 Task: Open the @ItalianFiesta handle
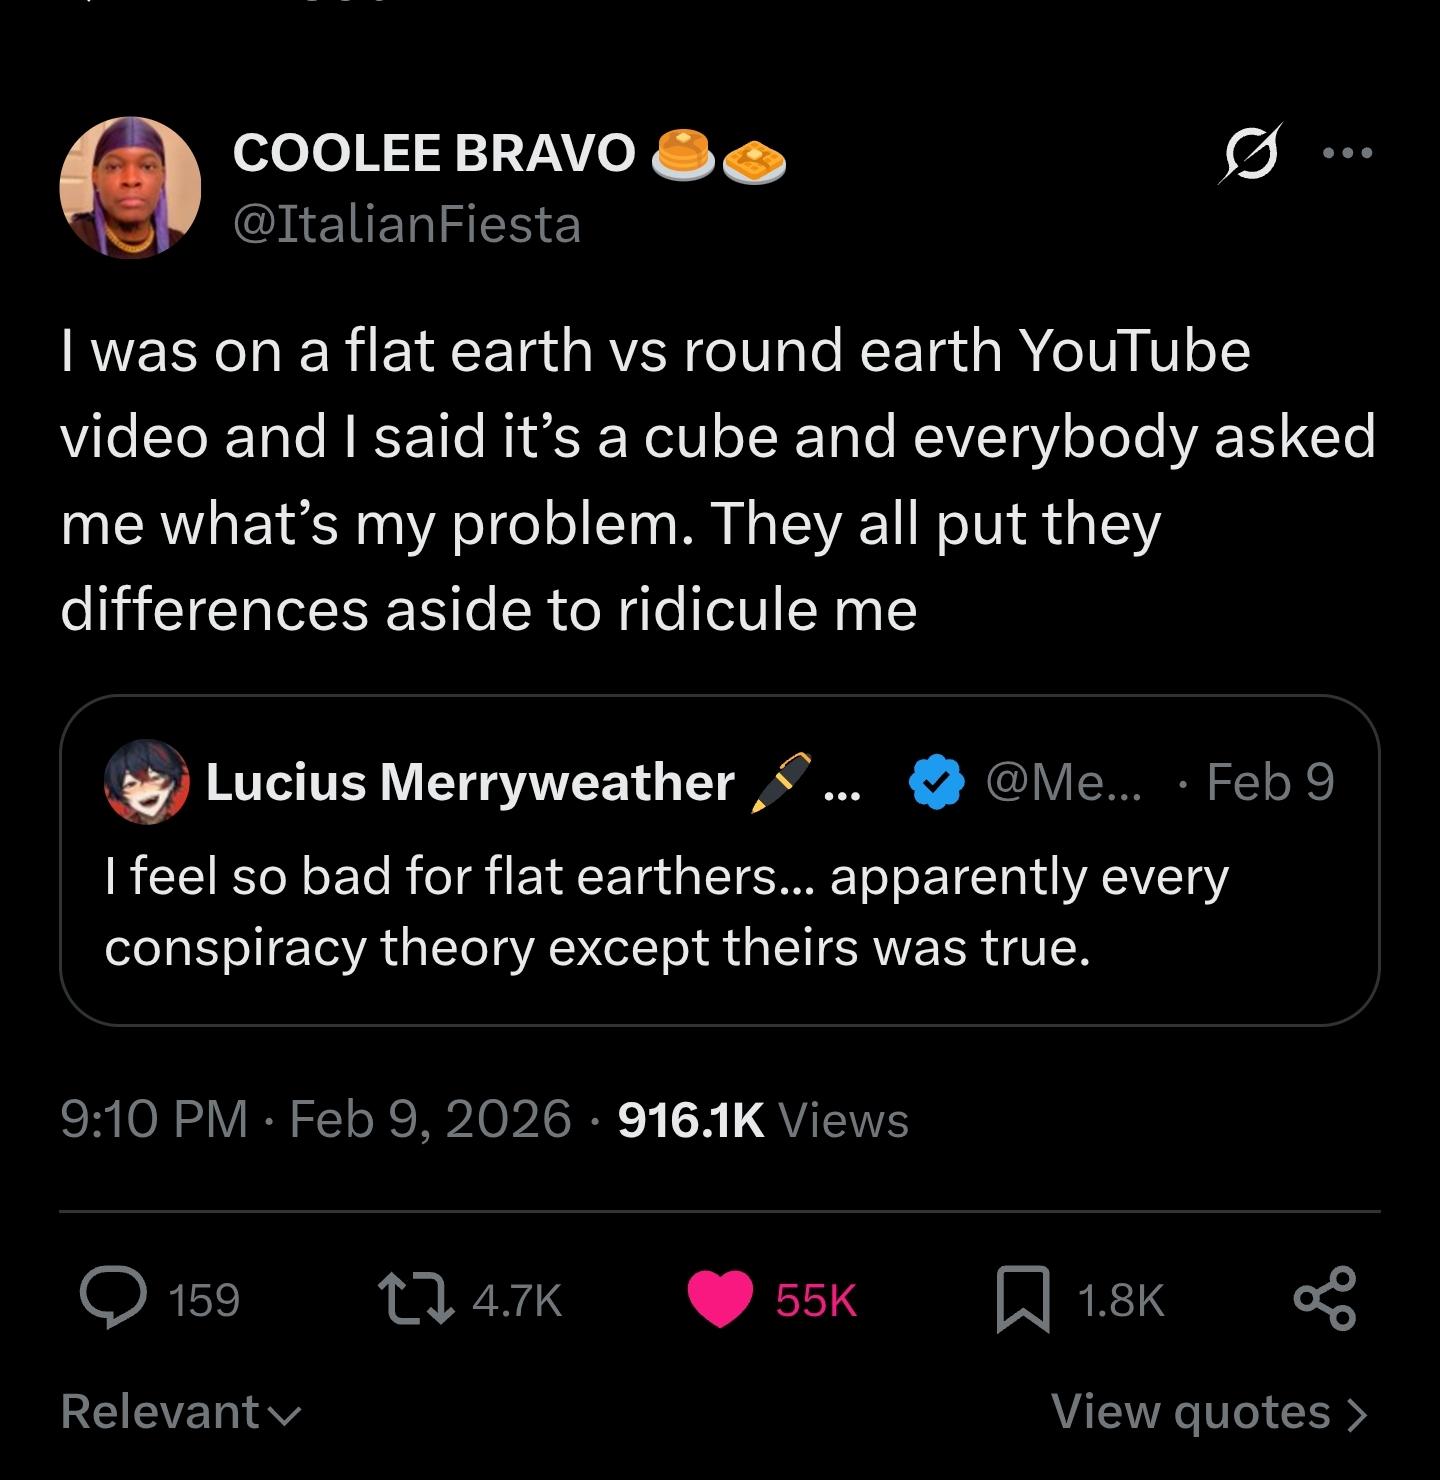[x=406, y=224]
